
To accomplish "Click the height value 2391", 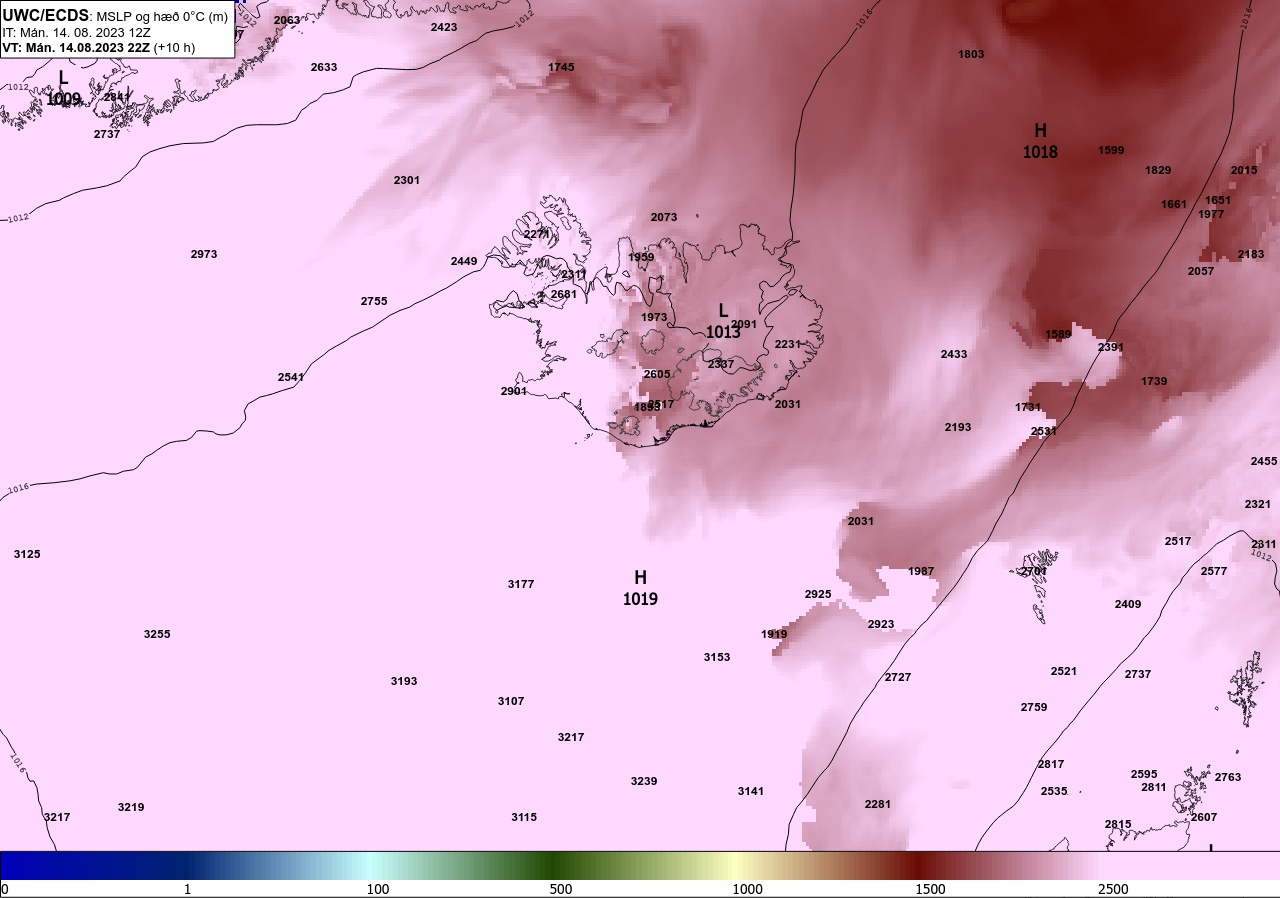I will 1111,347.
